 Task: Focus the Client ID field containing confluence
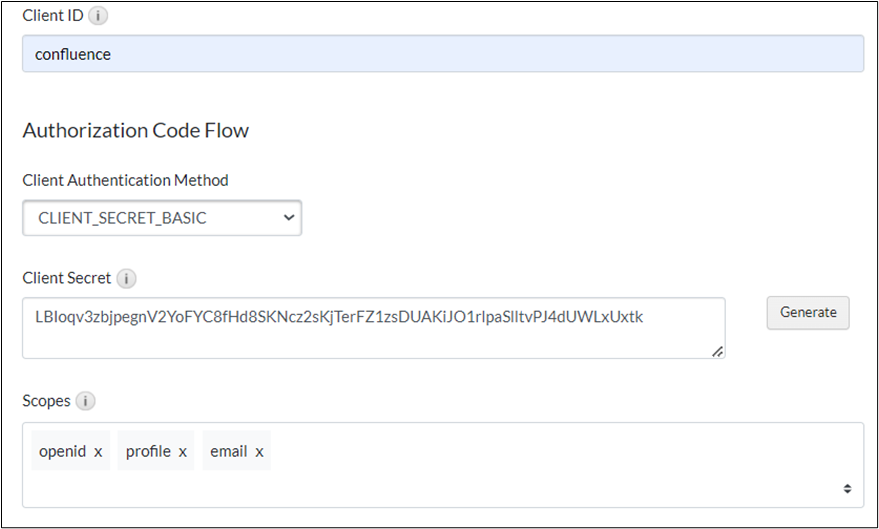click(442, 54)
